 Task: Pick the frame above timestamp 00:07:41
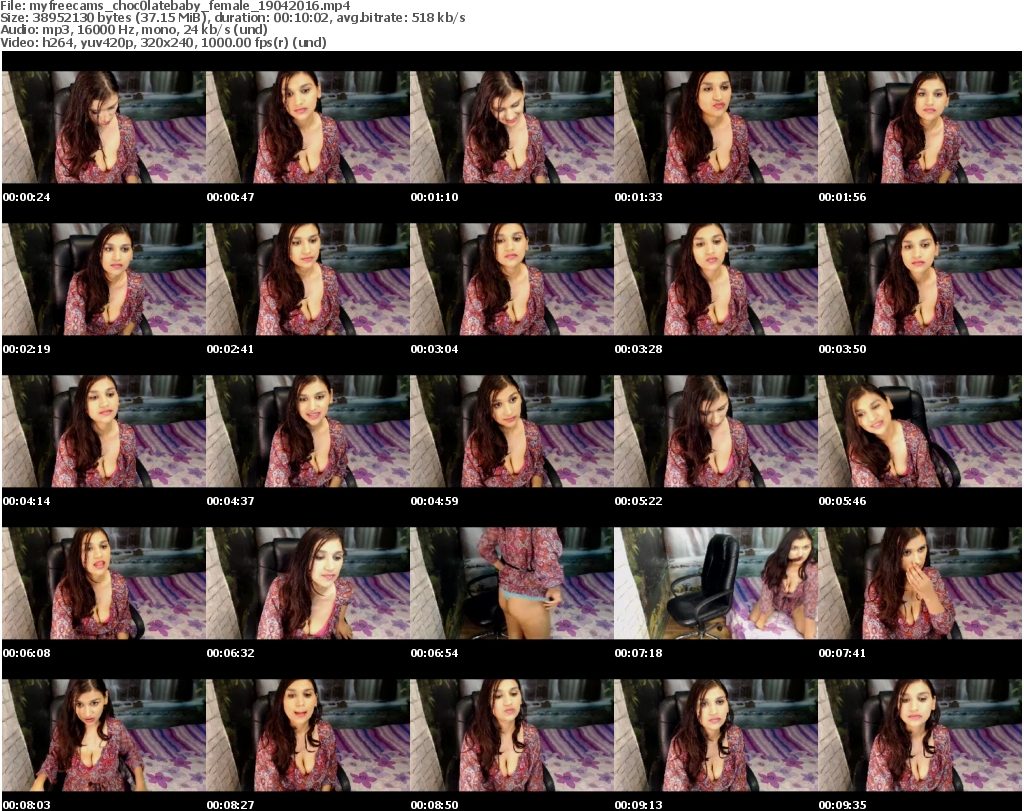(920, 583)
